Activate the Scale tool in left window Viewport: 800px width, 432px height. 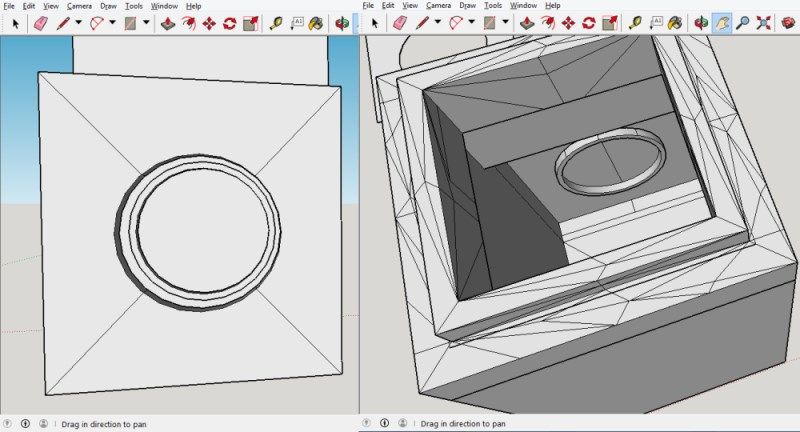(251, 23)
